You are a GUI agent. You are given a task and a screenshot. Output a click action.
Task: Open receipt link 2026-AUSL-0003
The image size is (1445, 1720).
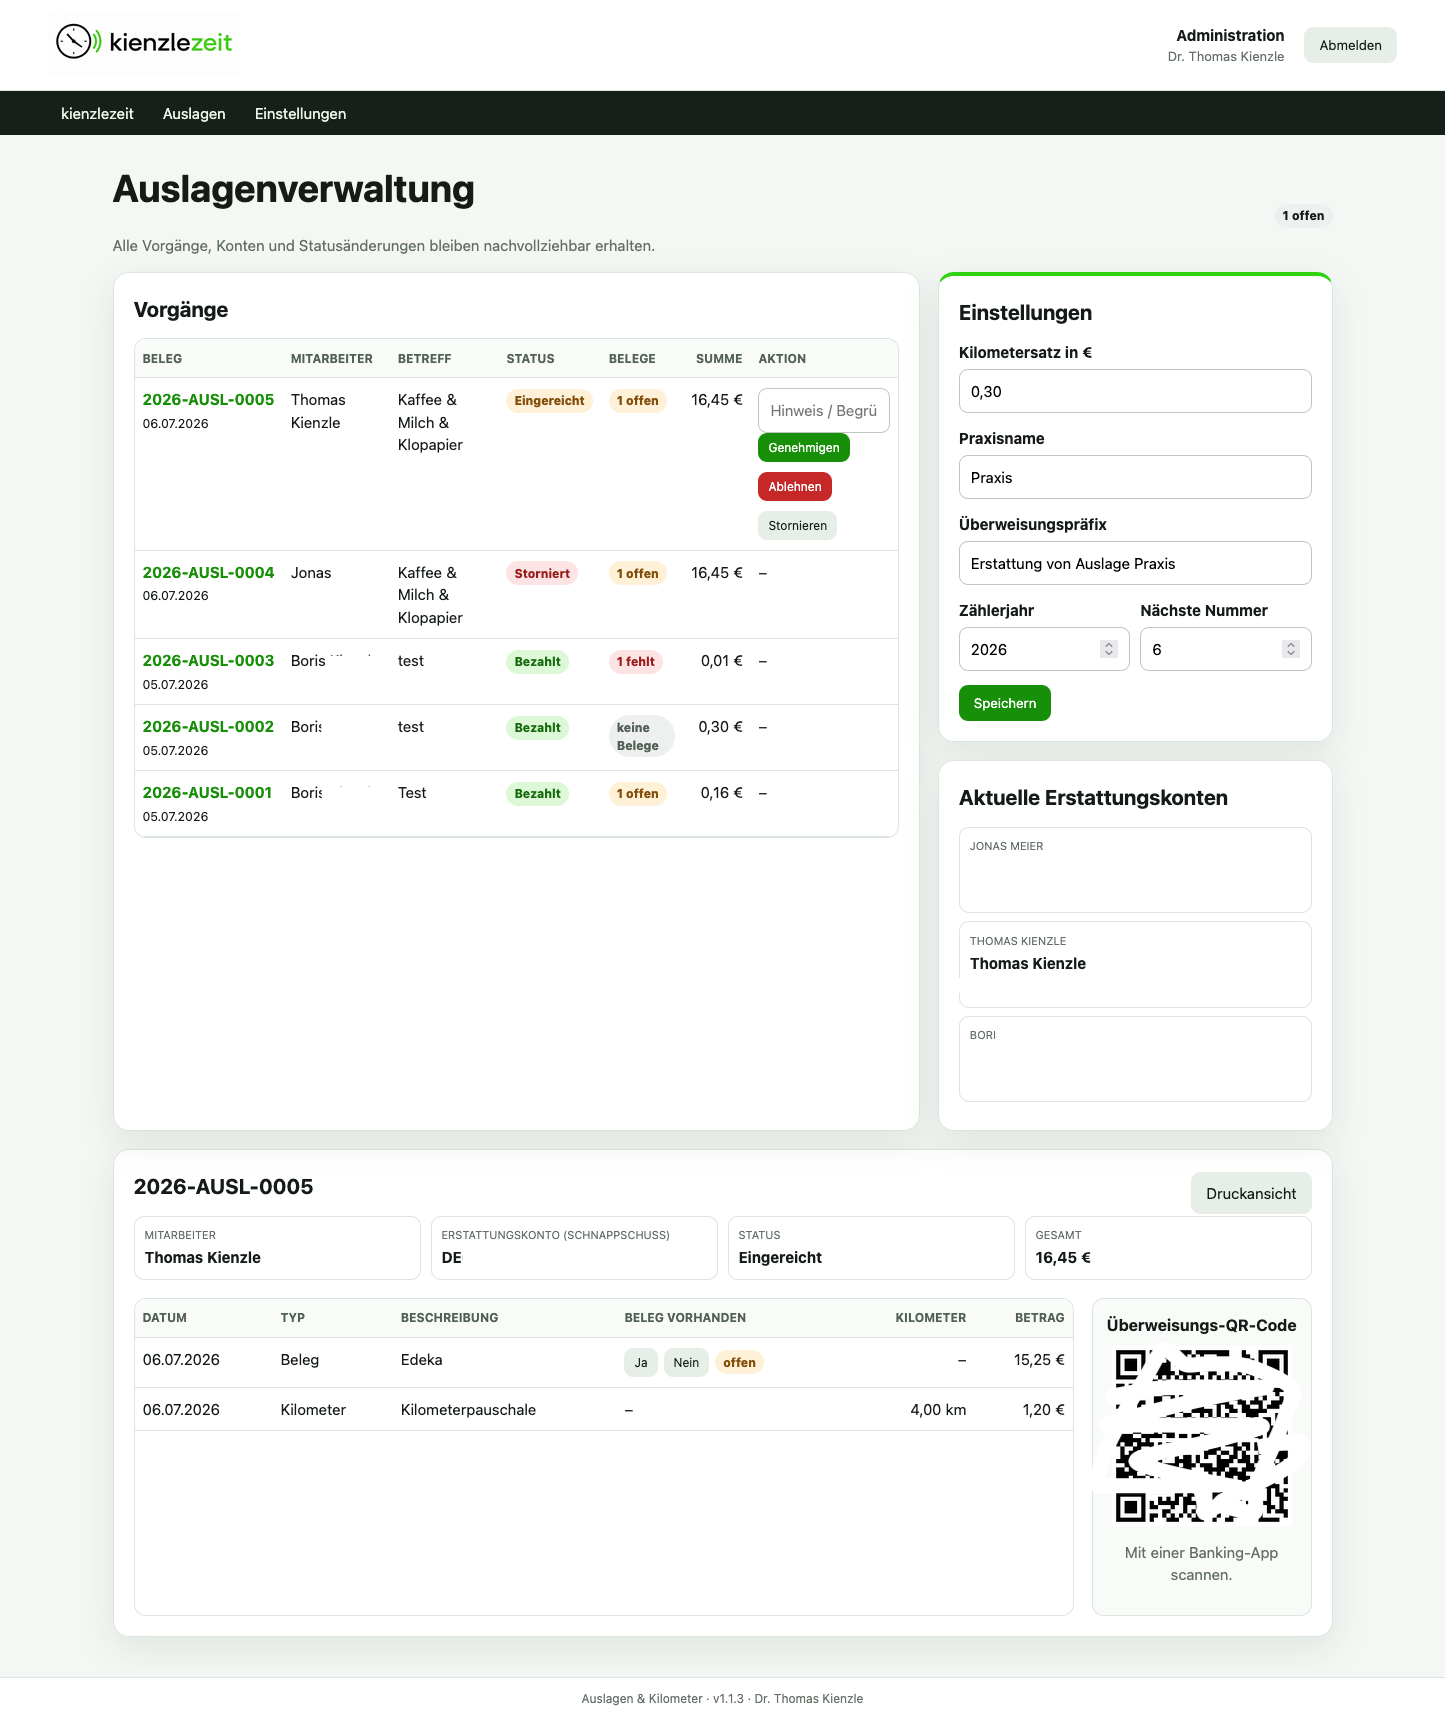click(x=208, y=661)
